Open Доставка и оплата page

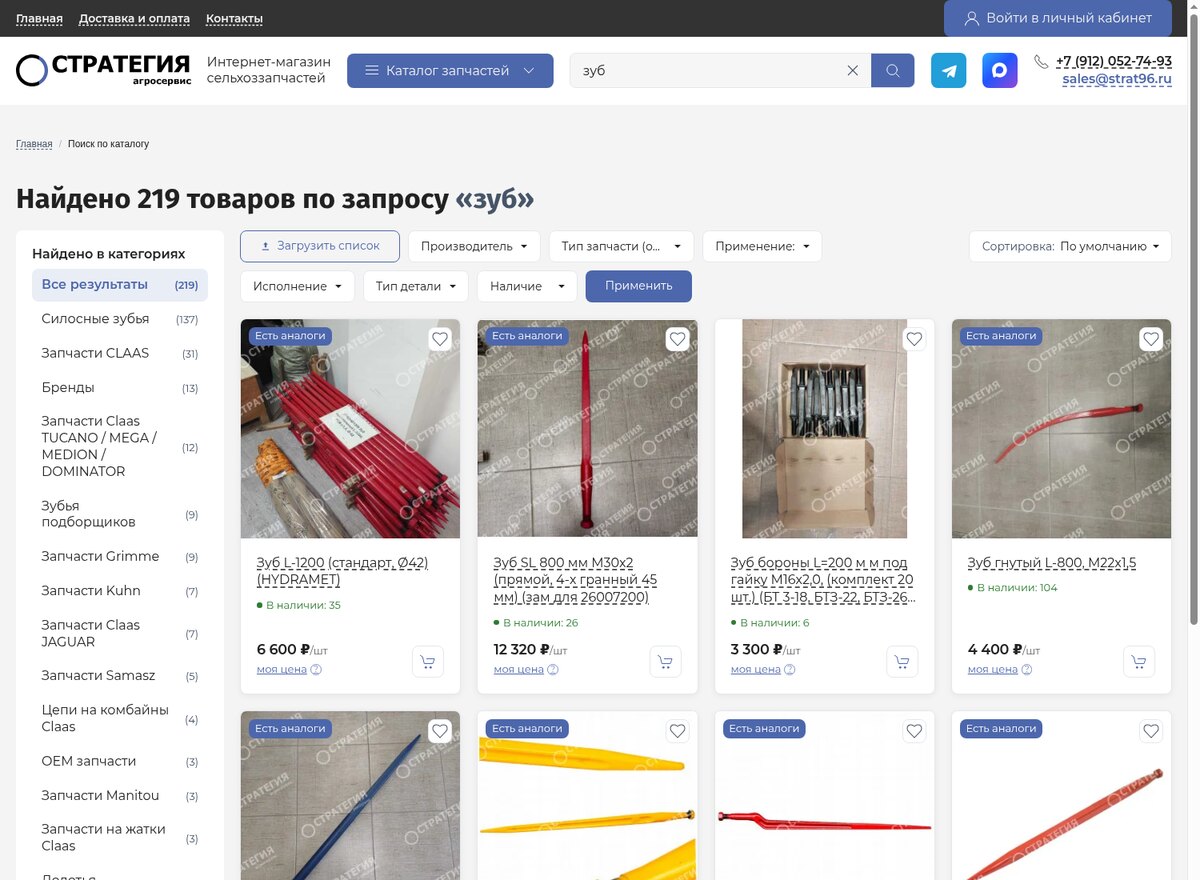[x=134, y=19]
